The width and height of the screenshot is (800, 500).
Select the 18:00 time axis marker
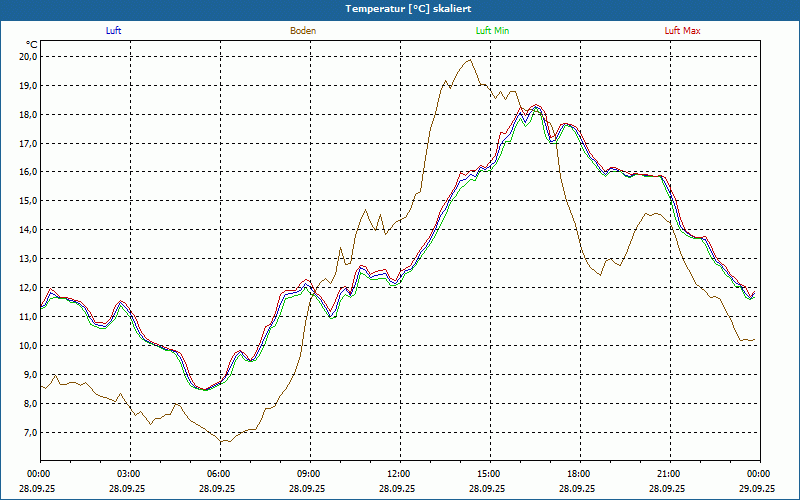coord(578,474)
